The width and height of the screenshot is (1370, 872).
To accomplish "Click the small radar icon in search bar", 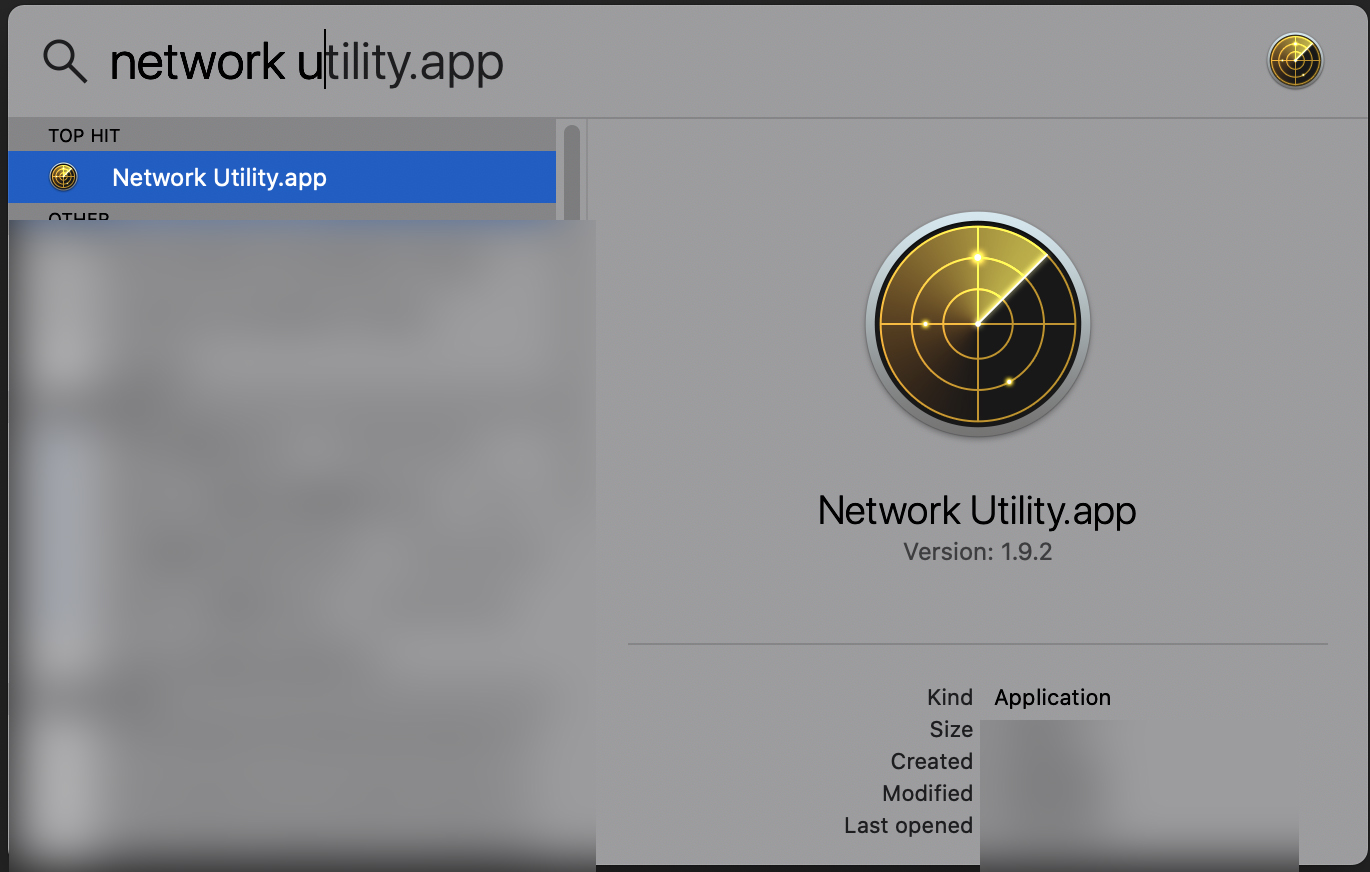I will [1295, 61].
